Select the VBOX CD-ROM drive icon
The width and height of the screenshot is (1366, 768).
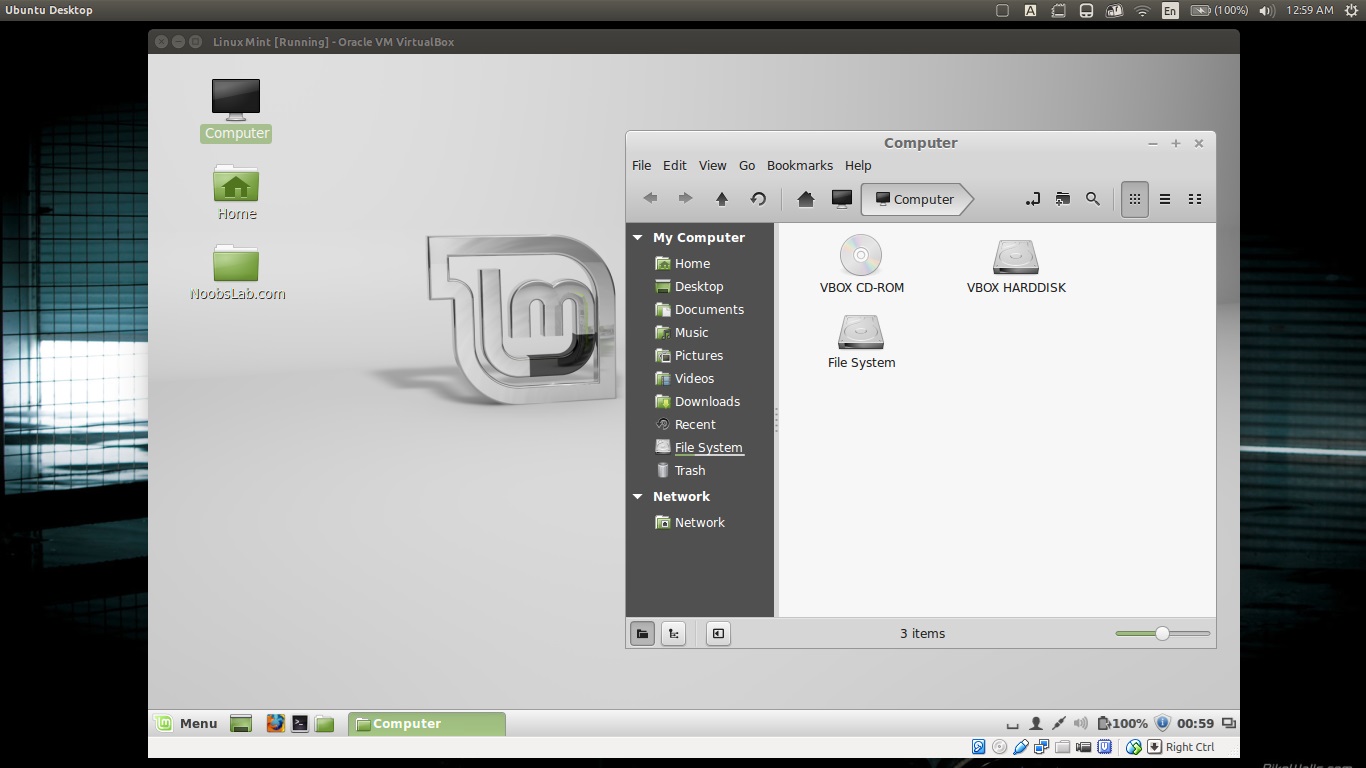pos(861,265)
